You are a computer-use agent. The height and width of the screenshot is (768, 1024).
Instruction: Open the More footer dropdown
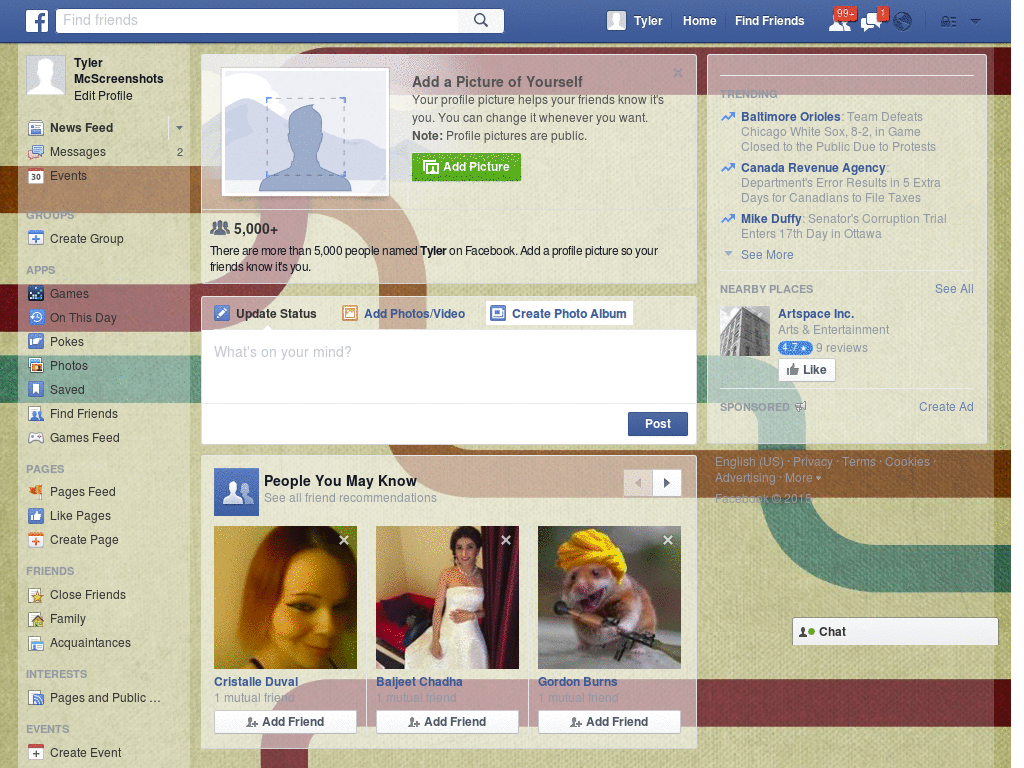pyautogui.click(x=803, y=478)
